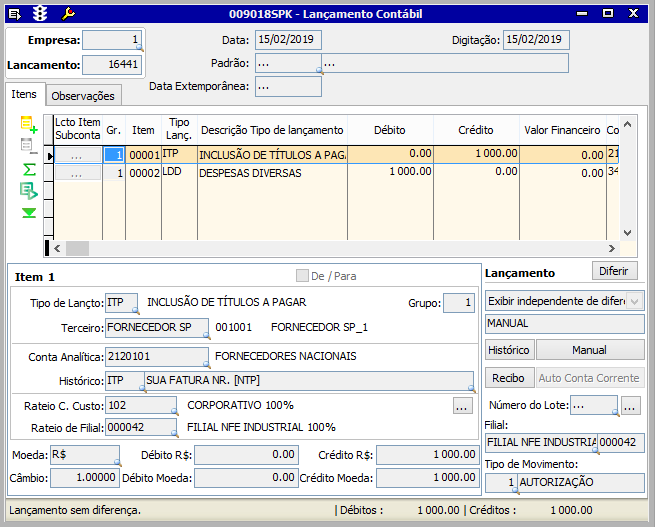Click the Valor Financeiro column header

(562, 130)
